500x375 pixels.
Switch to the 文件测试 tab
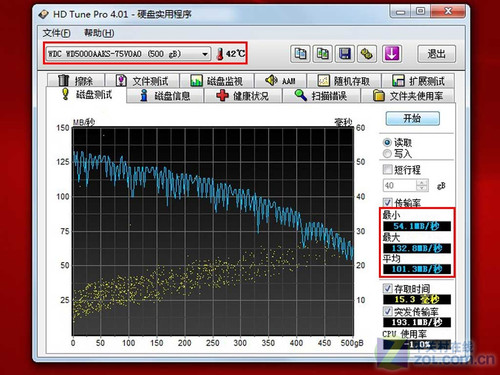pyautogui.click(x=143, y=81)
